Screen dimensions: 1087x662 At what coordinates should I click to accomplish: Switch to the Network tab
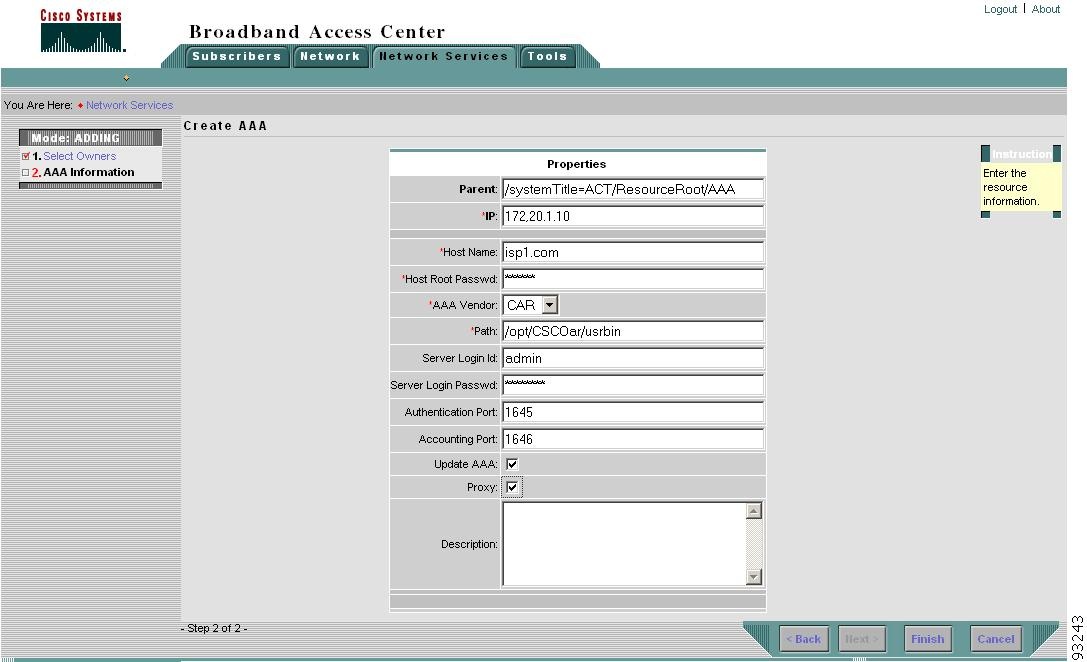tap(330, 56)
